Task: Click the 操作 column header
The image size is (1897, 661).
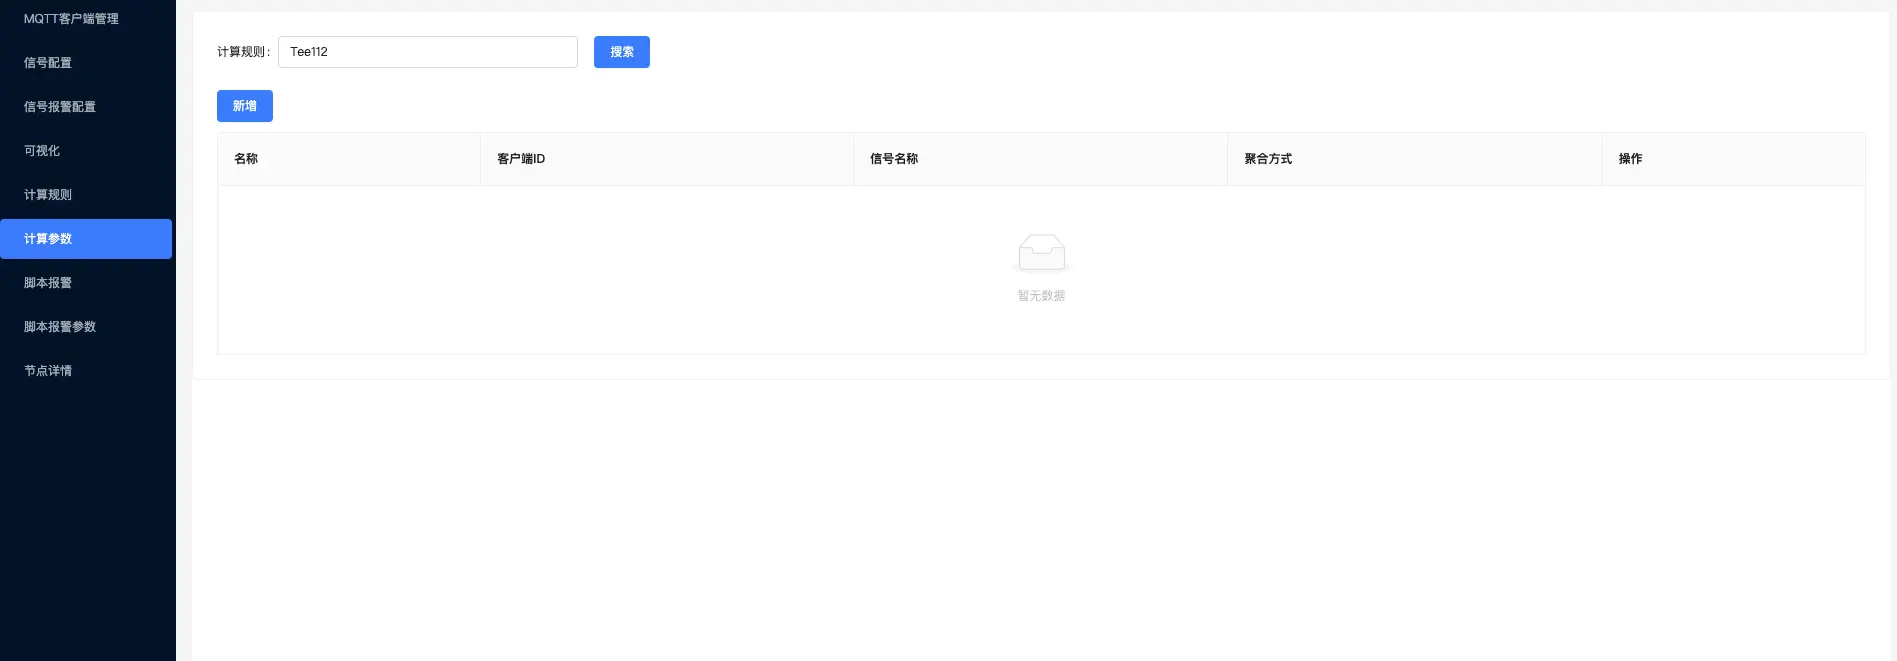Action: (1734, 159)
